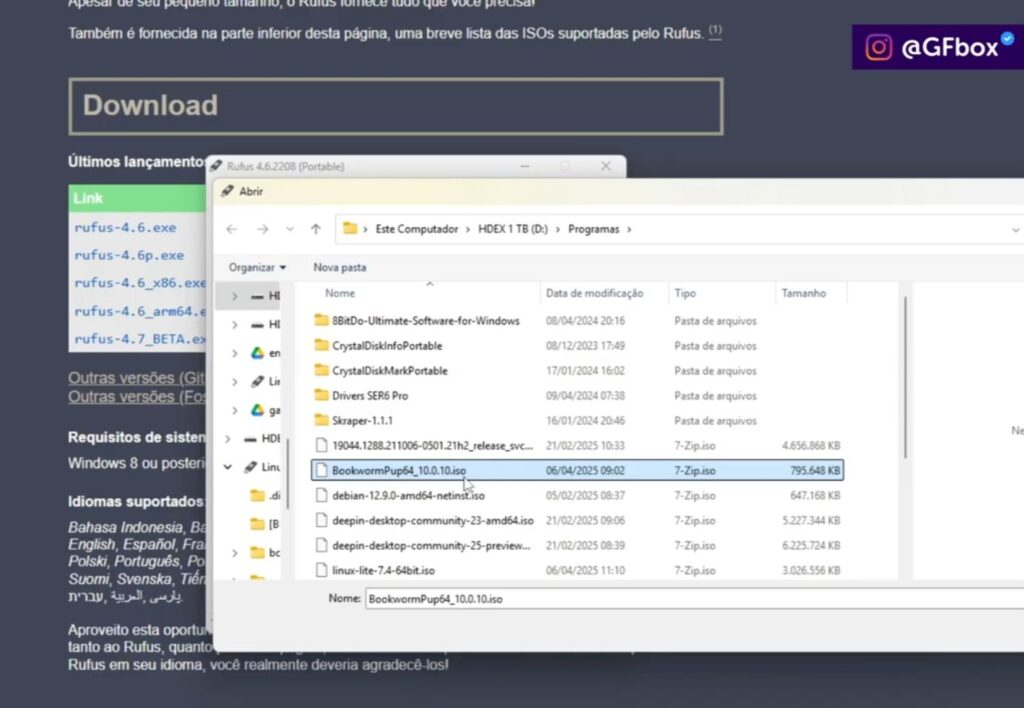Expand the chevron after Este Computador in breadcrumb
This screenshot has height=708, width=1024.
coord(468,229)
